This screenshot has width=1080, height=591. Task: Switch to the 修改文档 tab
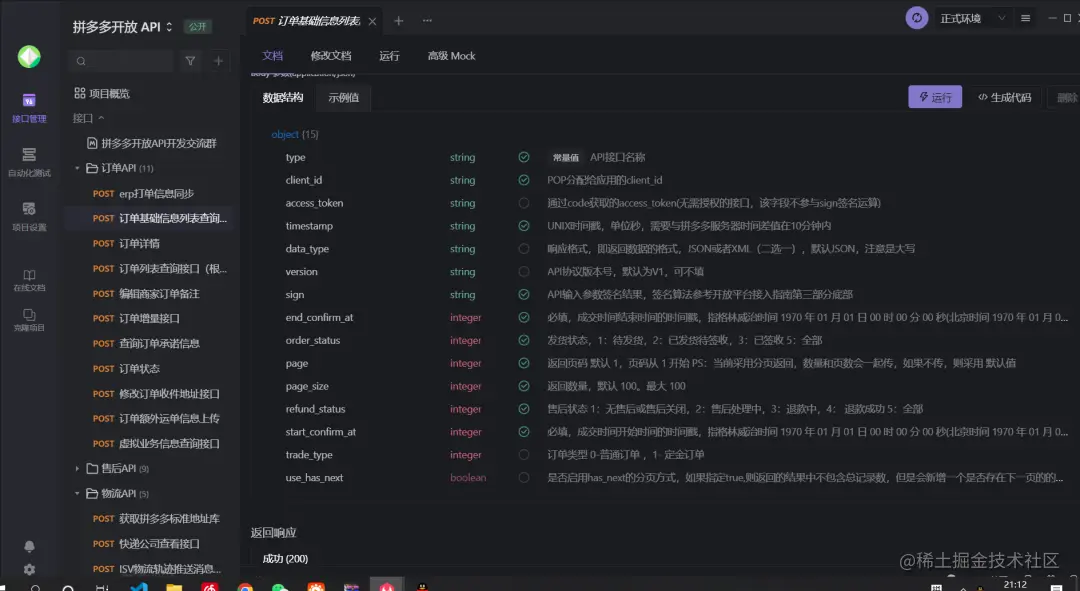(331, 56)
